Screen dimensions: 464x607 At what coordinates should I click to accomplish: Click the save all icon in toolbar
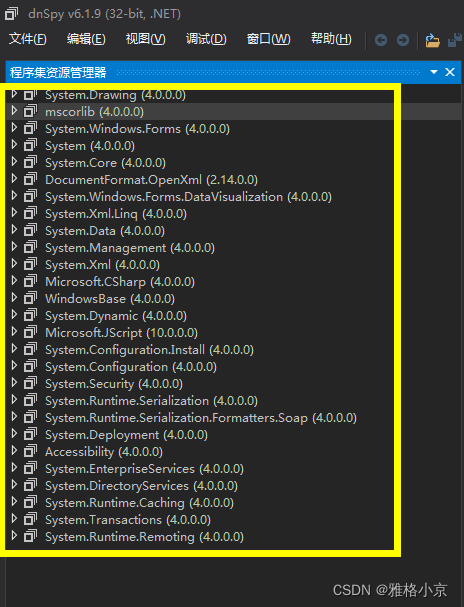[455, 40]
